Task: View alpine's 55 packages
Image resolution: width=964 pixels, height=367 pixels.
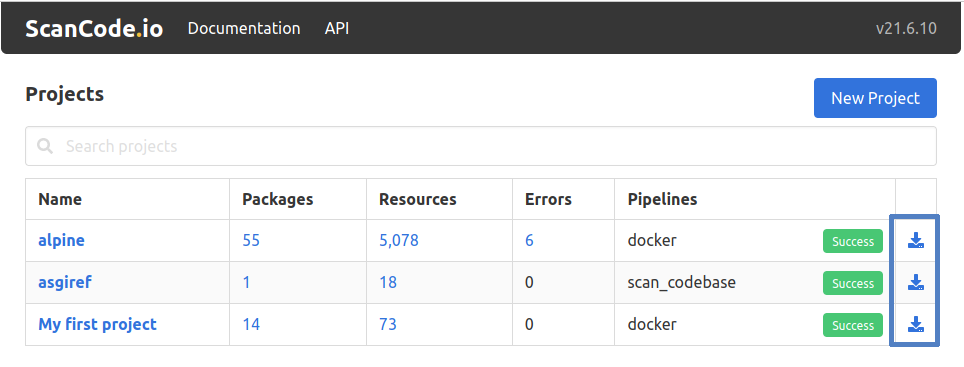Action: [251, 240]
